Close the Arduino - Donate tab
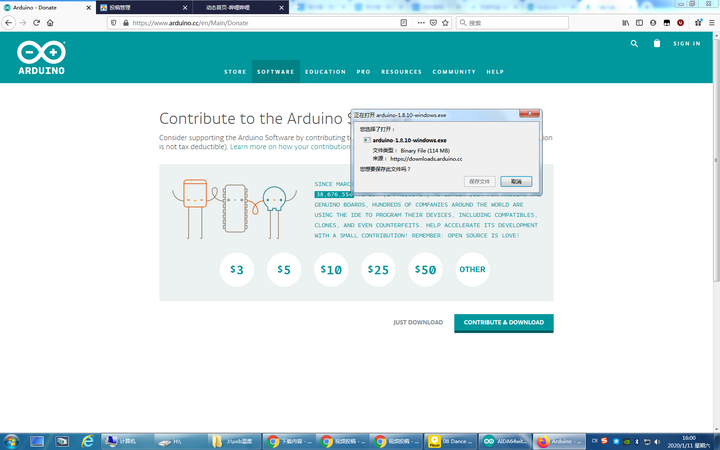 tap(89, 8)
